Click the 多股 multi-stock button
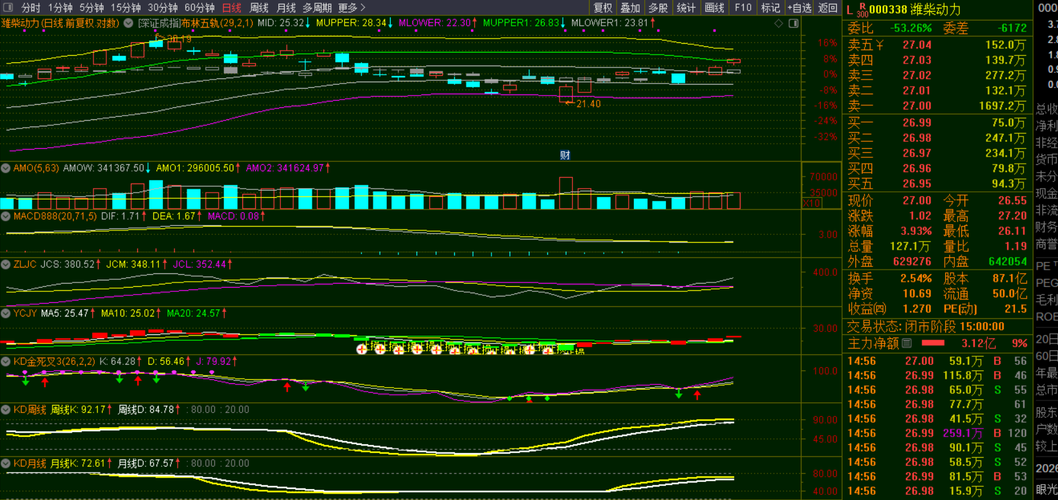This screenshot has height=500, width=1058. tap(658, 8)
